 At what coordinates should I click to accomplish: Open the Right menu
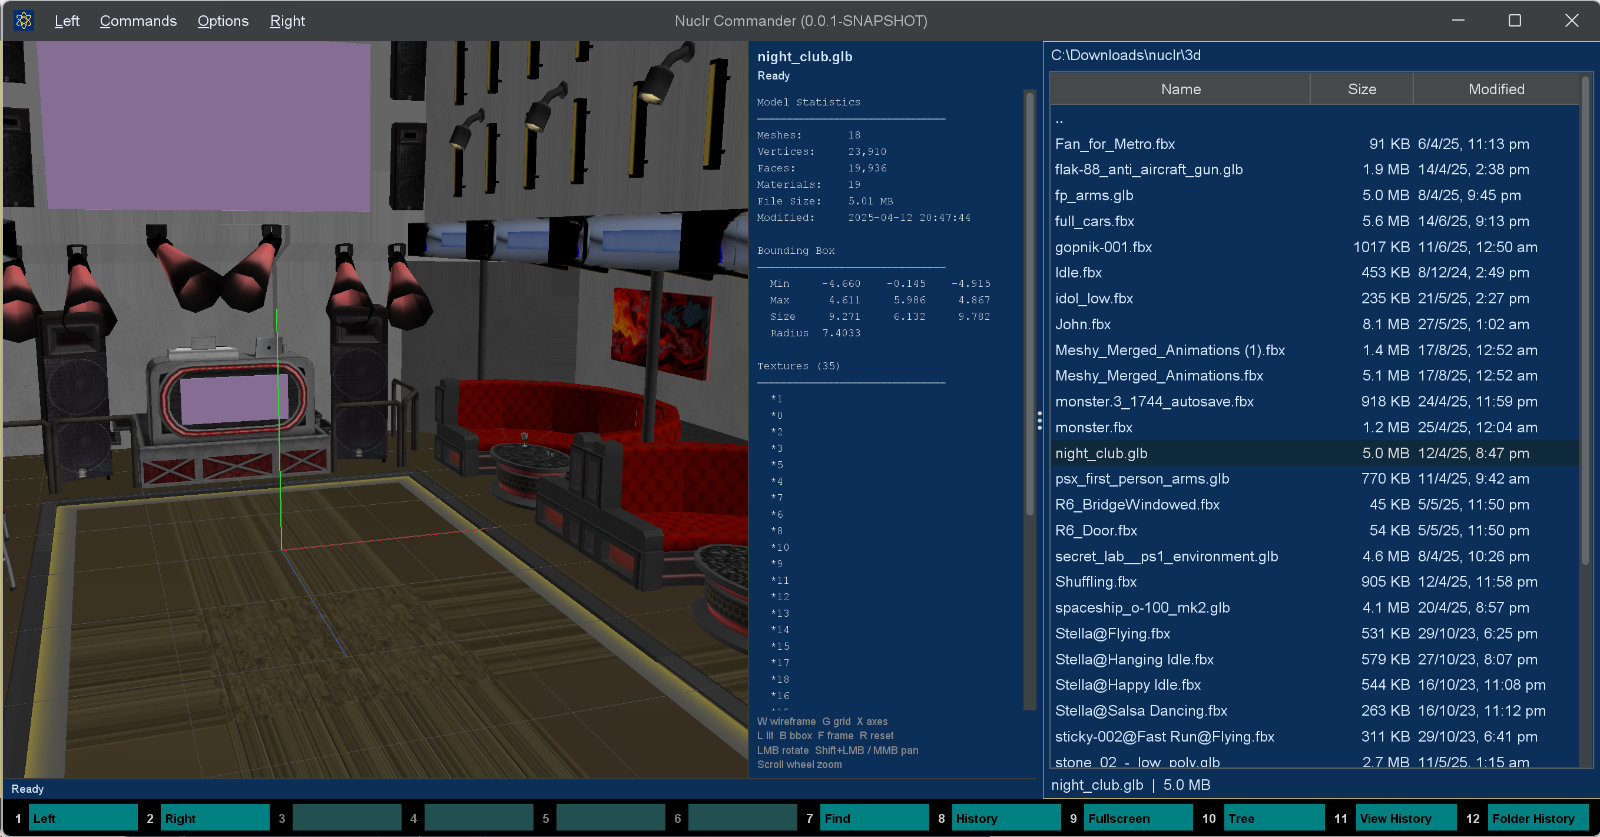pyautogui.click(x=287, y=21)
